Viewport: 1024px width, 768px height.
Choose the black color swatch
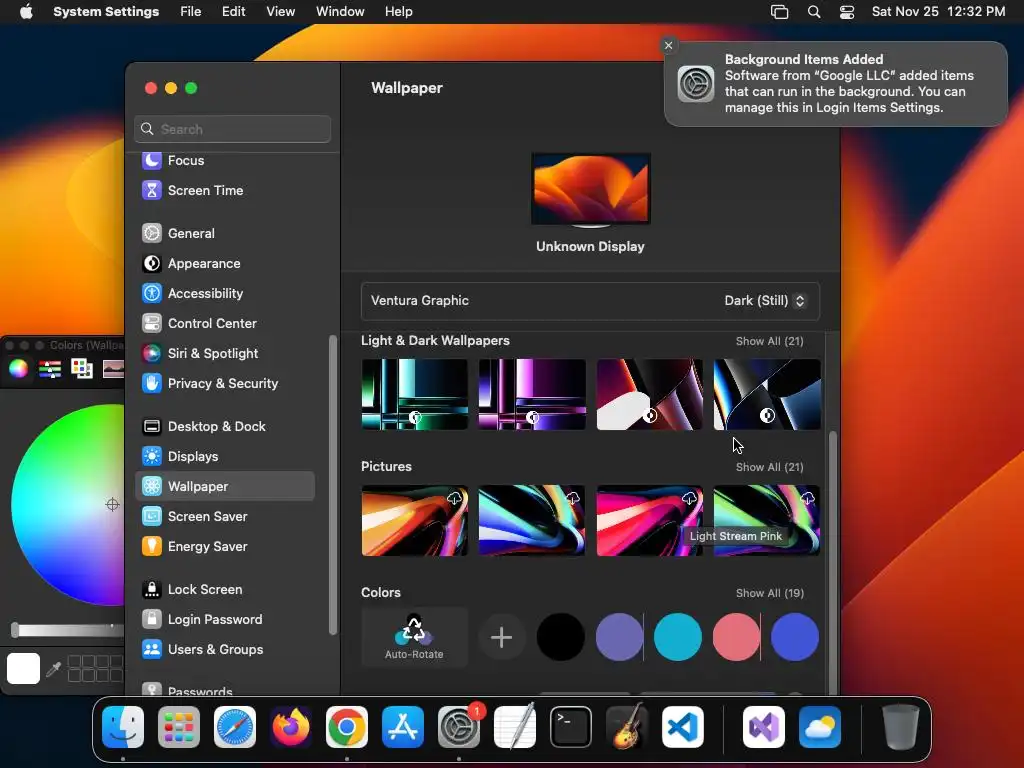pos(560,637)
